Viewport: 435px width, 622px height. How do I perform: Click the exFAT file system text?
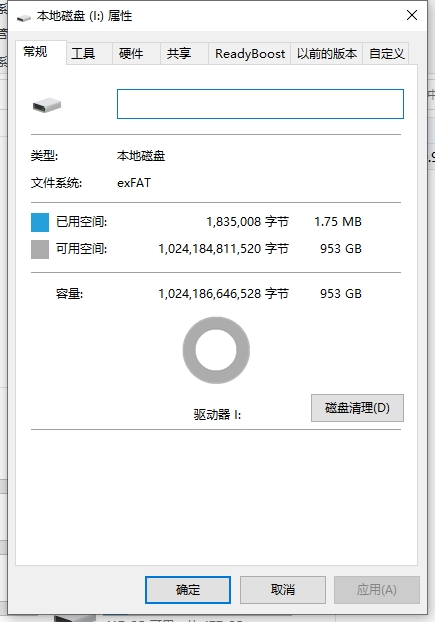pyautogui.click(x=134, y=183)
